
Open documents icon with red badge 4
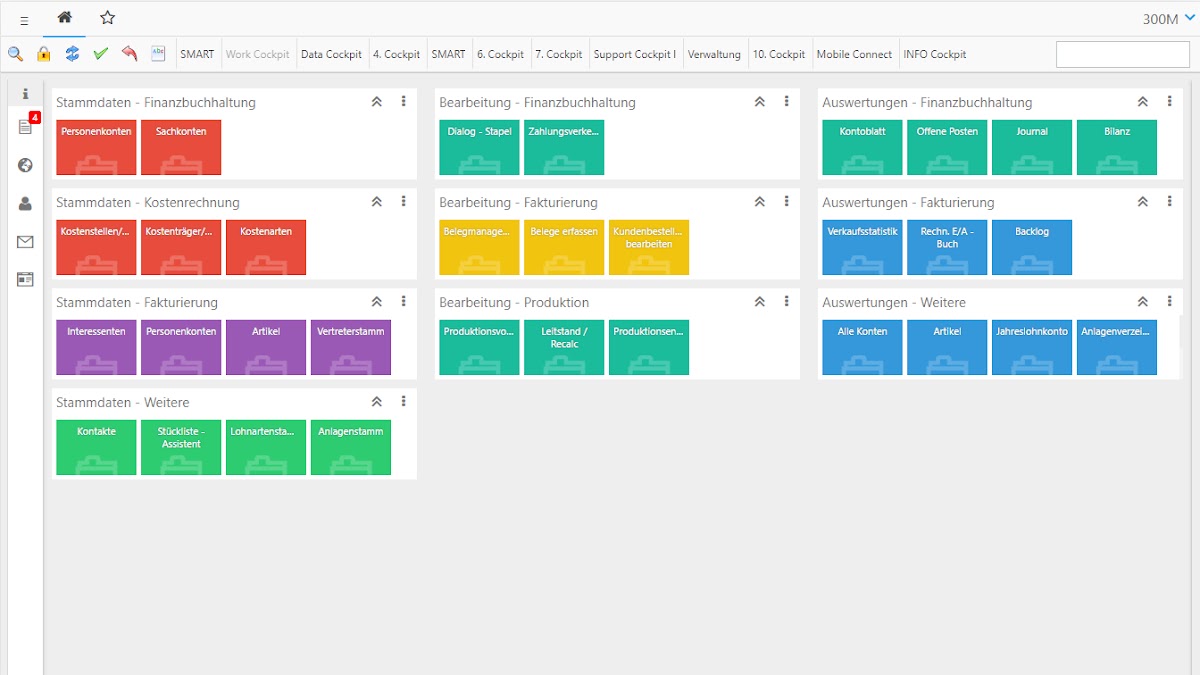25,127
